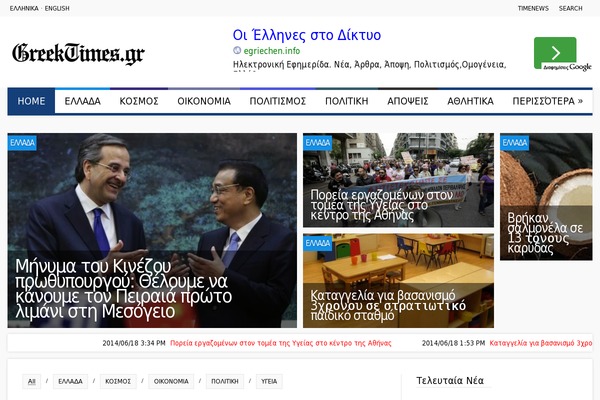The height and width of the screenshot is (400, 600).
Task: Click ΕΛΛΑΔΑ tag on the prime minister photo
Action: [x=22, y=143]
